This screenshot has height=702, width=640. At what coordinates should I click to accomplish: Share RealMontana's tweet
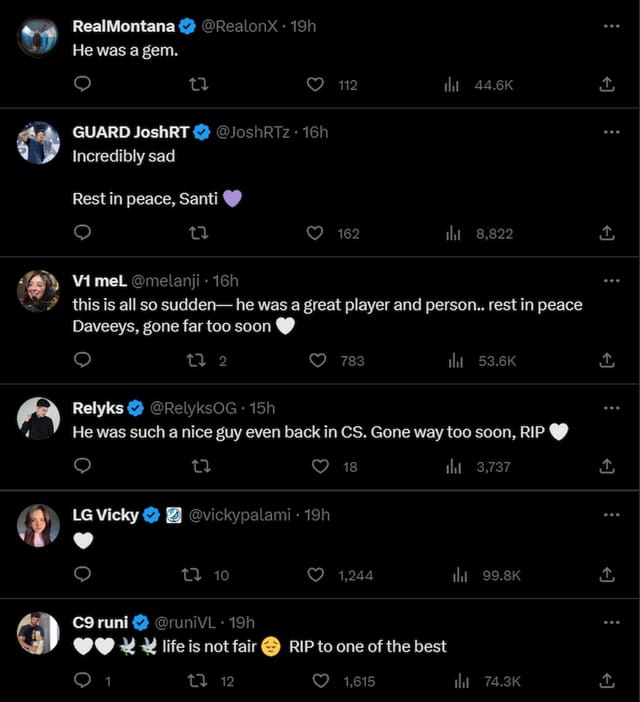tap(606, 85)
